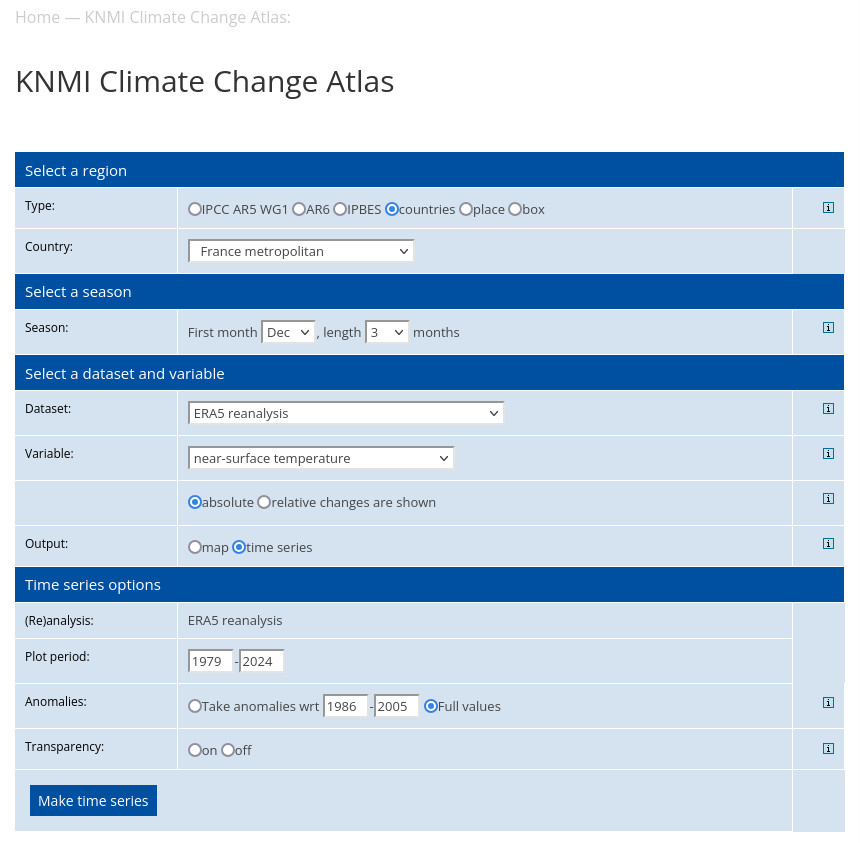Select the box region type

(515, 210)
